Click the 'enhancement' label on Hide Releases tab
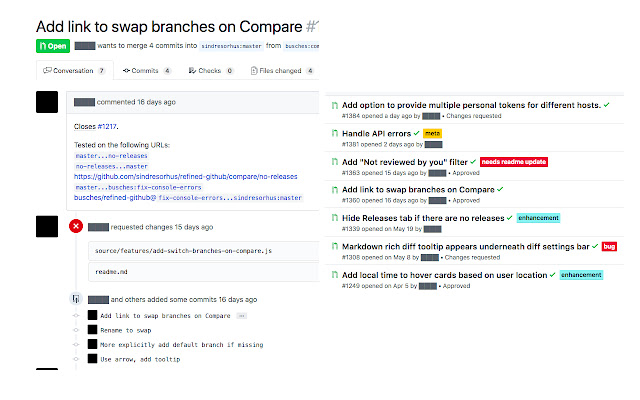This screenshot has width=640, height=400. click(538, 217)
